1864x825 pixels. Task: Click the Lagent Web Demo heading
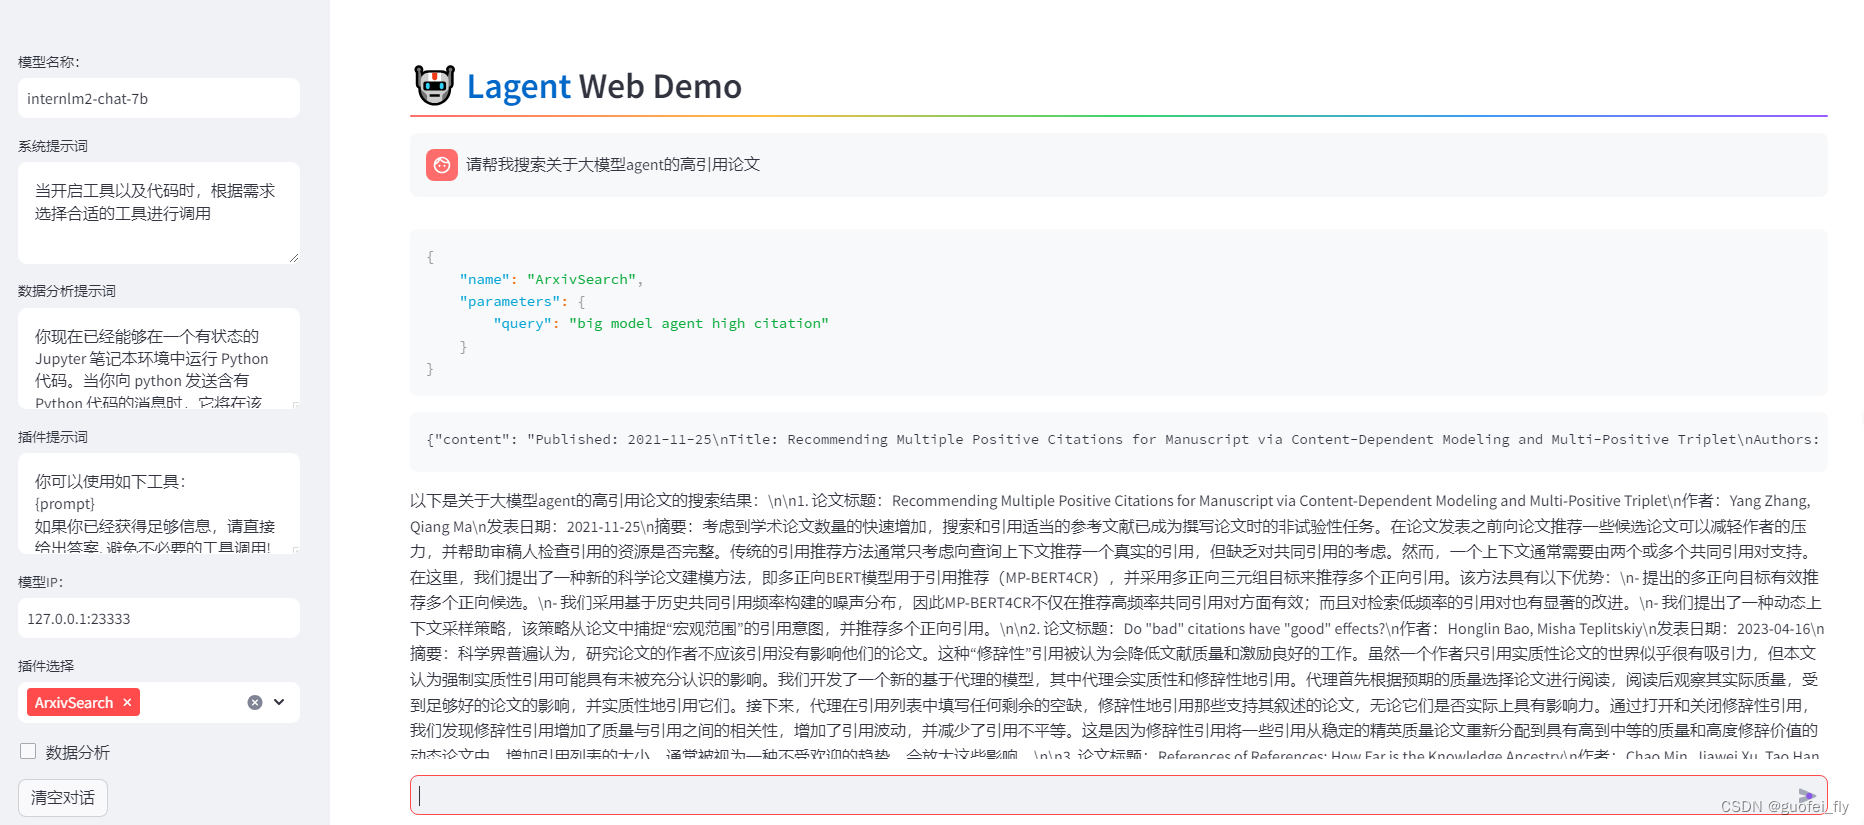[x=604, y=87]
